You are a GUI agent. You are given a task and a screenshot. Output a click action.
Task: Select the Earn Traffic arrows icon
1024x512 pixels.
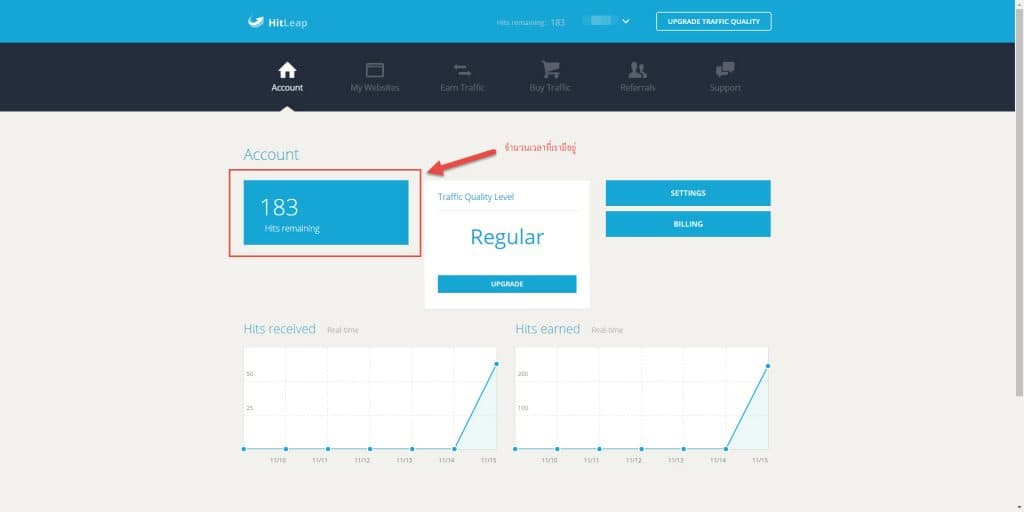462,70
